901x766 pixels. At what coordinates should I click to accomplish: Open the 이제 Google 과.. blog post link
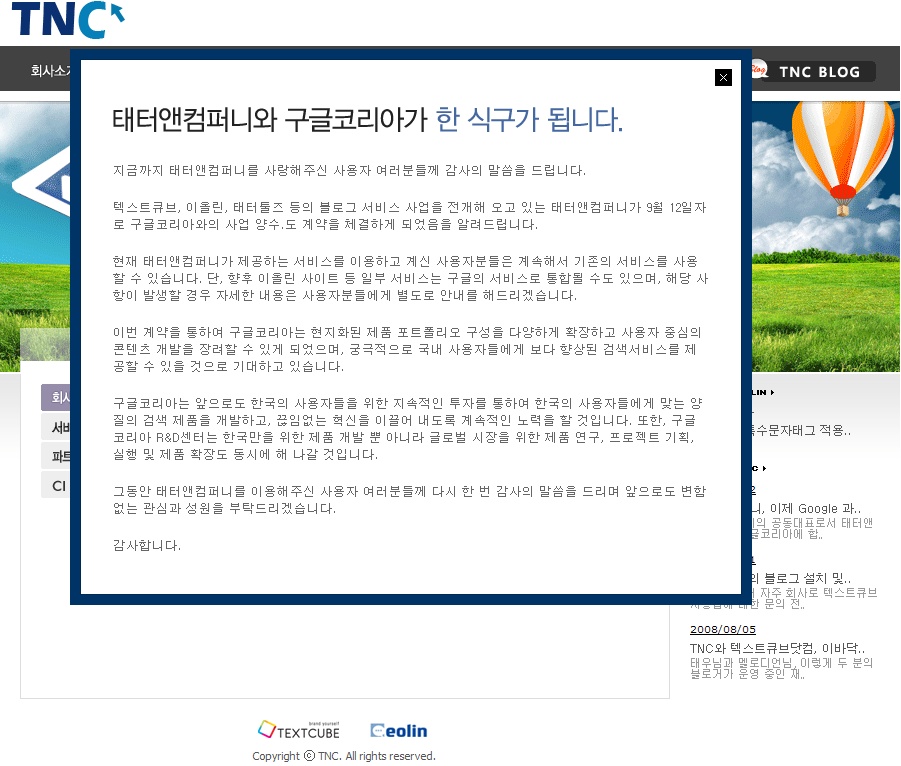(x=807, y=509)
